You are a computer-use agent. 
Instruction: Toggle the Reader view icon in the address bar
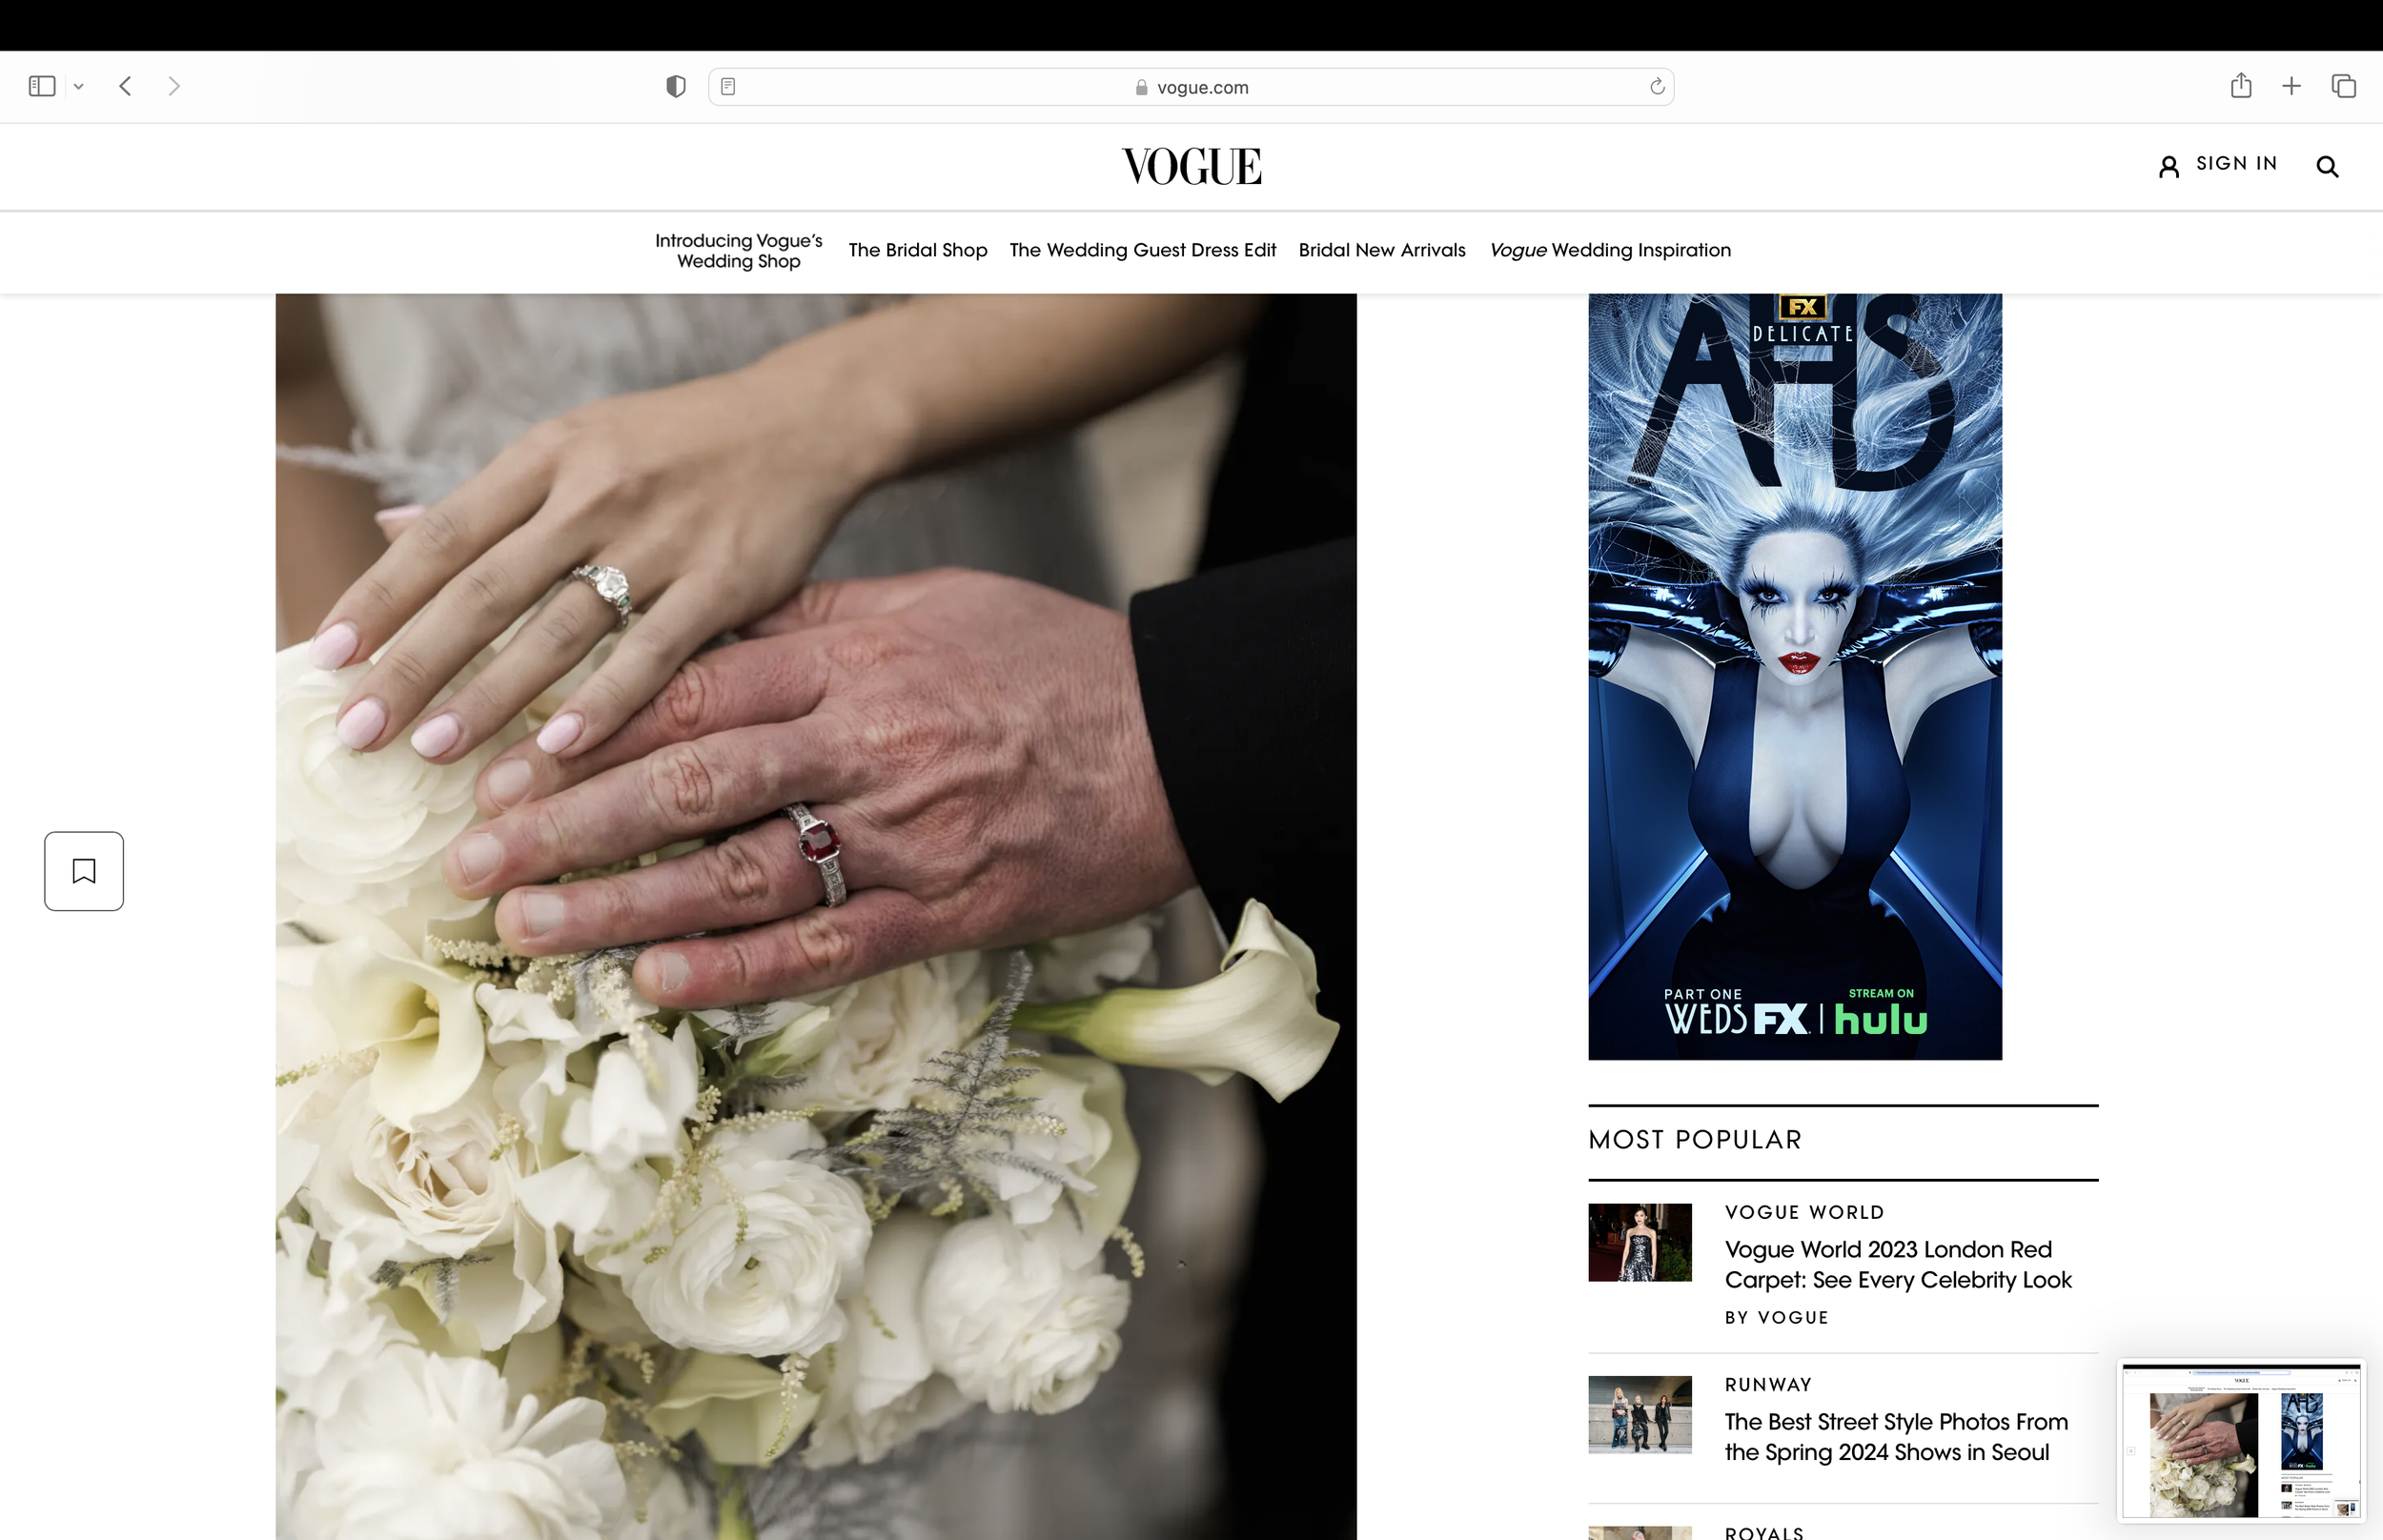[x=728, y=87]
